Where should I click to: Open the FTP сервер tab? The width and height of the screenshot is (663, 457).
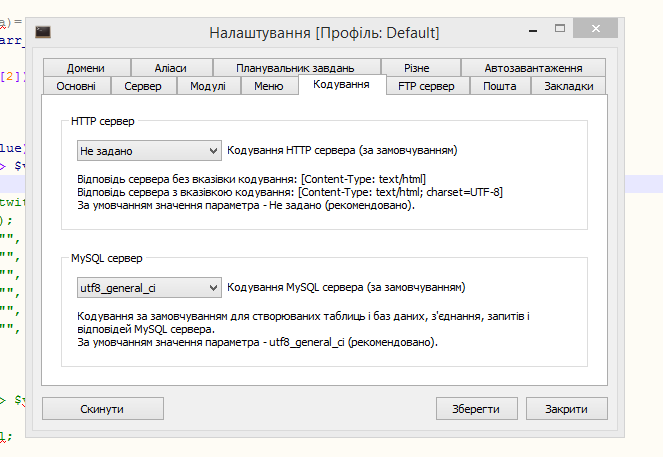(426, 87)
